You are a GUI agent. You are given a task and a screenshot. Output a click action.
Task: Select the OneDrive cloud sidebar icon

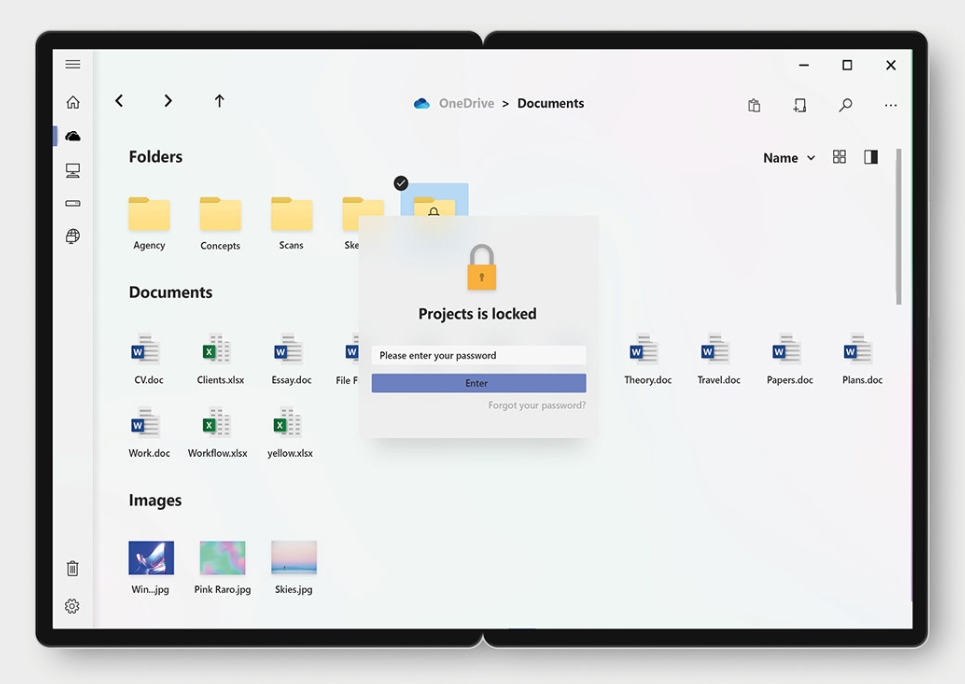click(73, 136)
